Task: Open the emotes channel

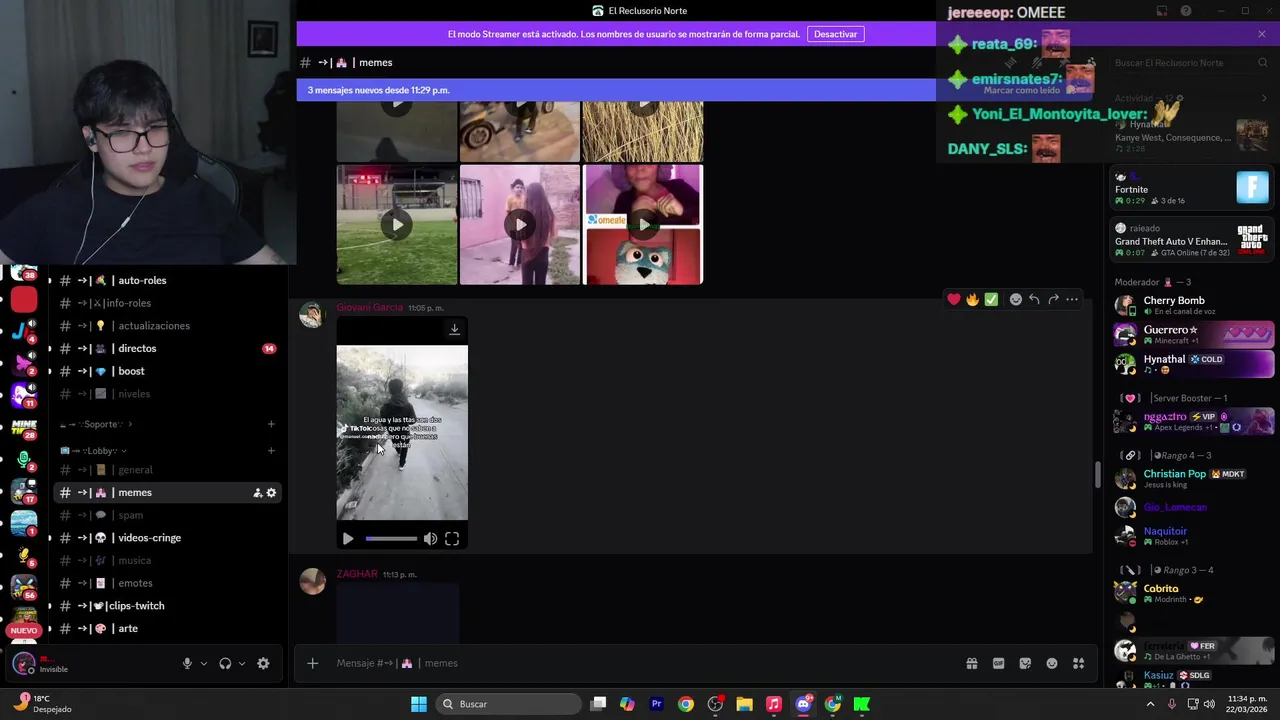Action: (166, 583)
